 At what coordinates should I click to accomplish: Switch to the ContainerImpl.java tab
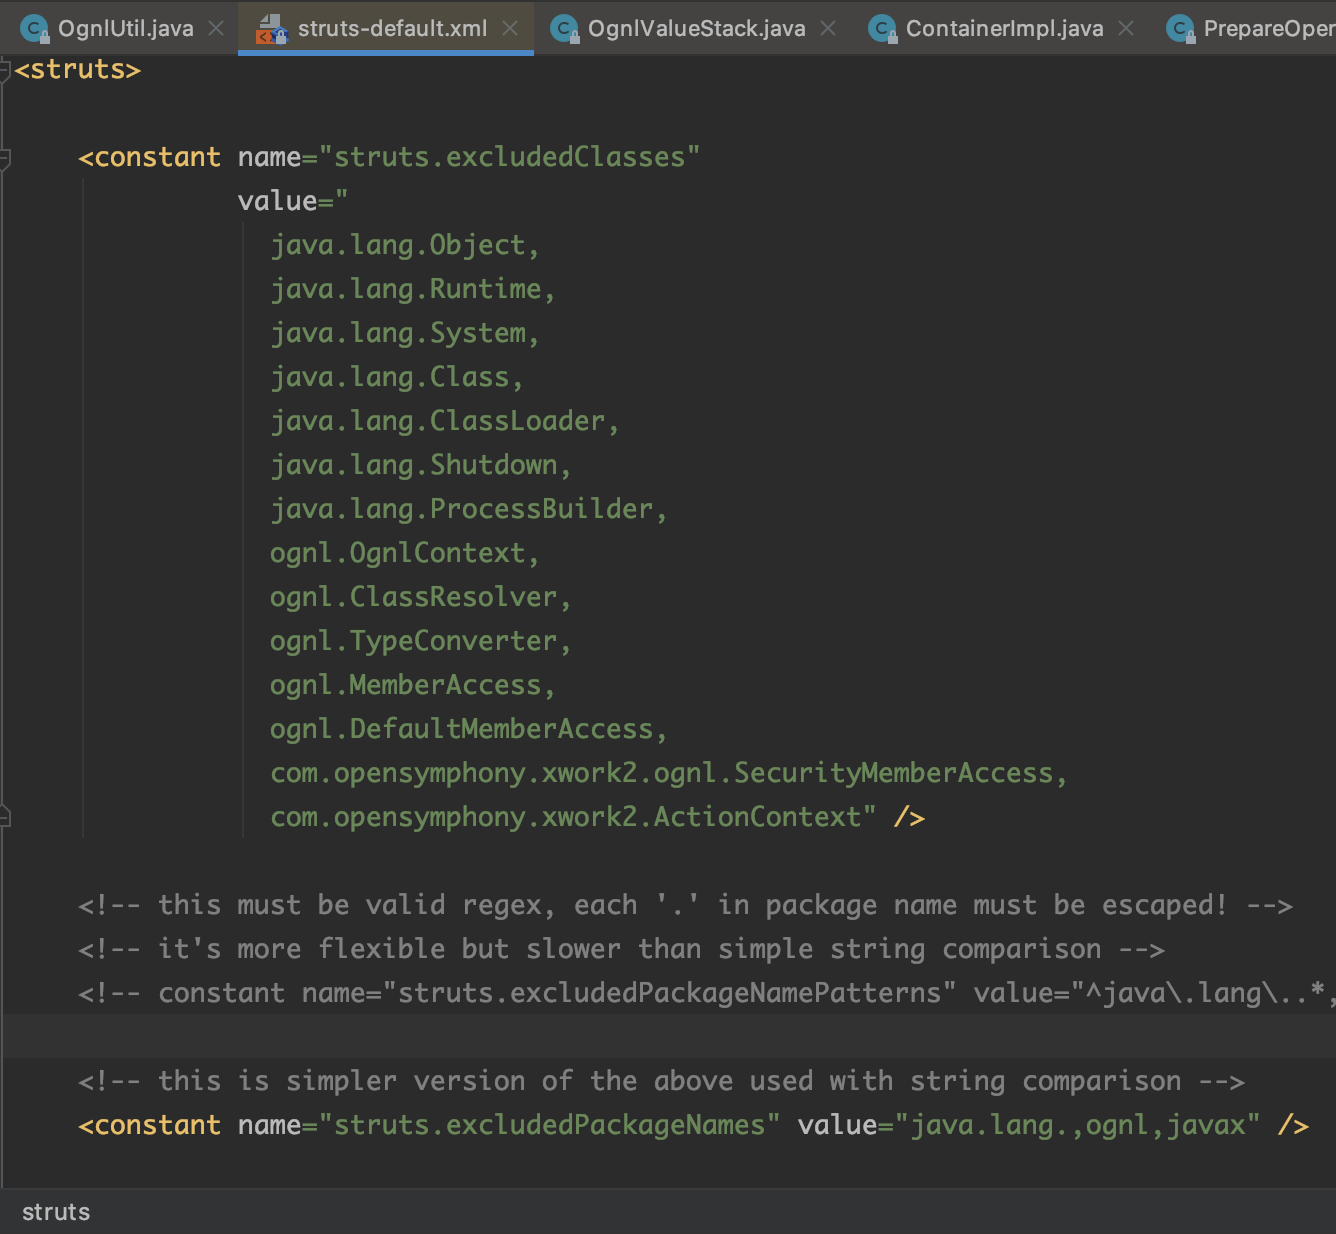[1004, 28]
